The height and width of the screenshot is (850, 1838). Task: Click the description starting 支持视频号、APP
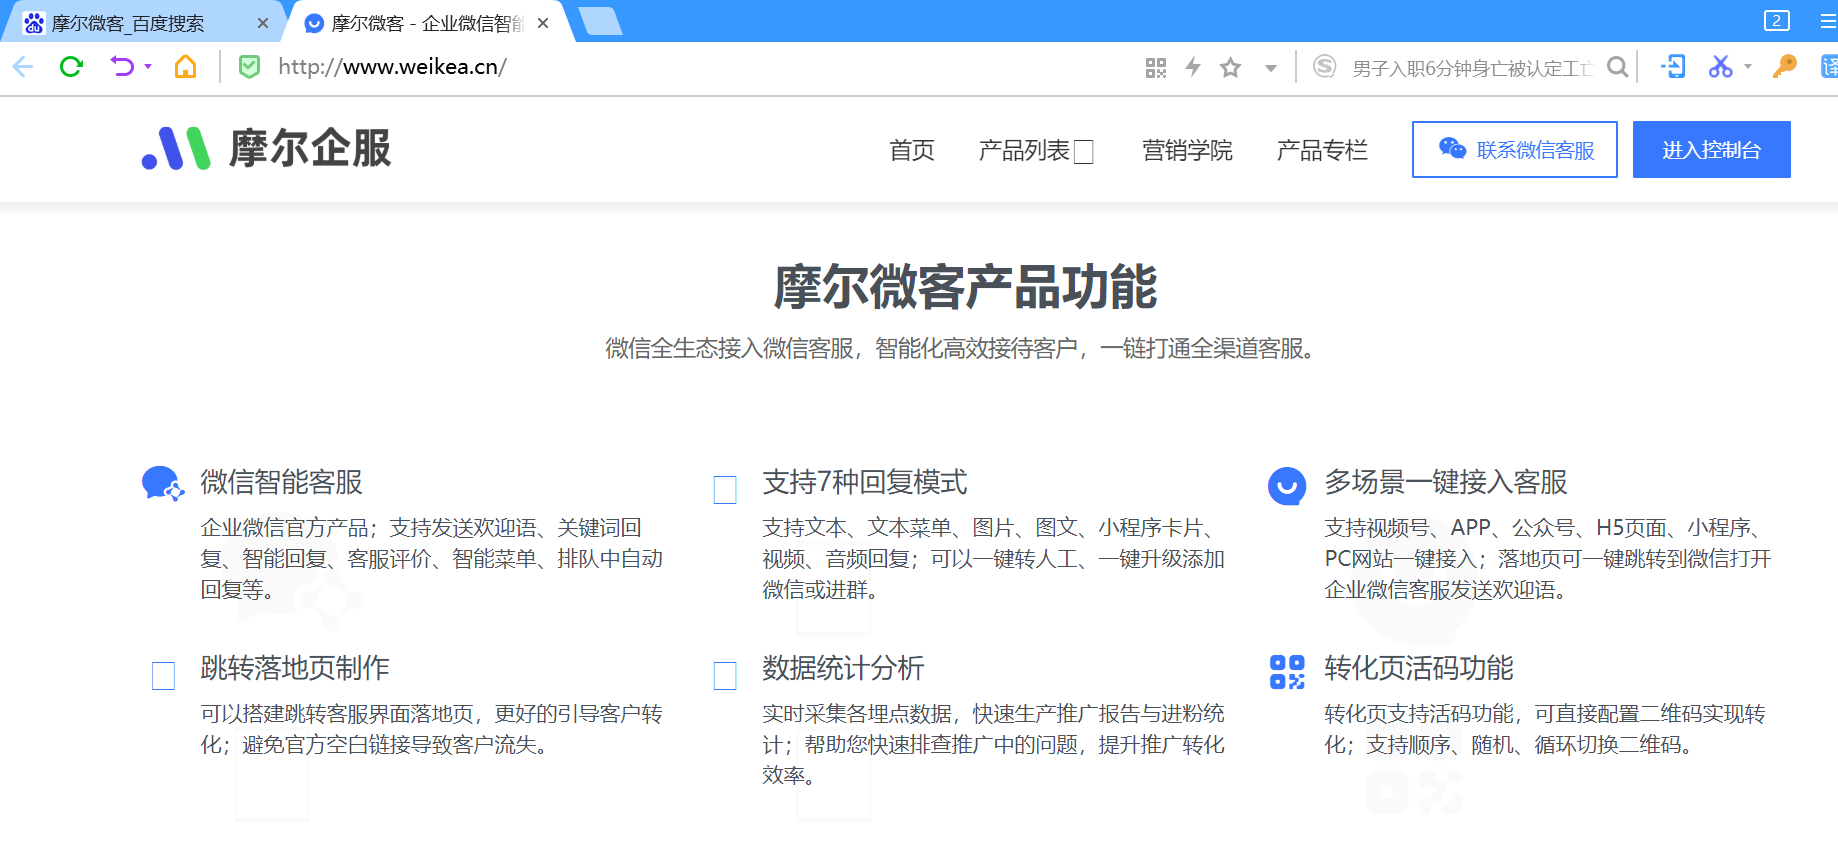[x=1548, y=558]
